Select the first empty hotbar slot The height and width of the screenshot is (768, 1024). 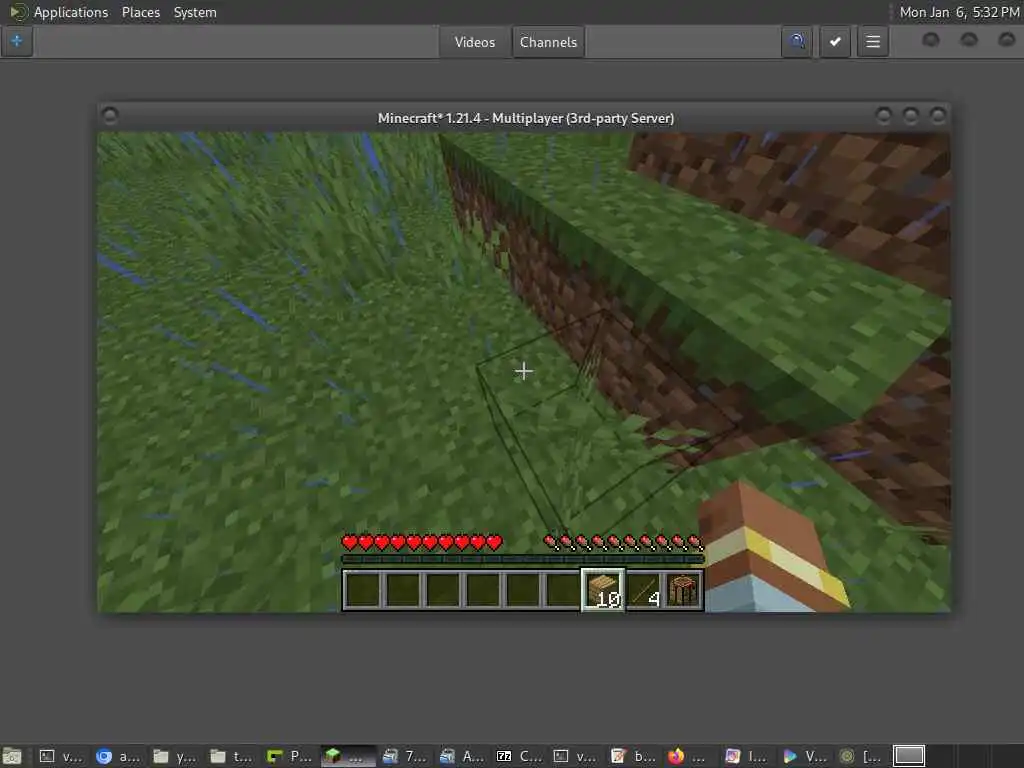point(363,590)
